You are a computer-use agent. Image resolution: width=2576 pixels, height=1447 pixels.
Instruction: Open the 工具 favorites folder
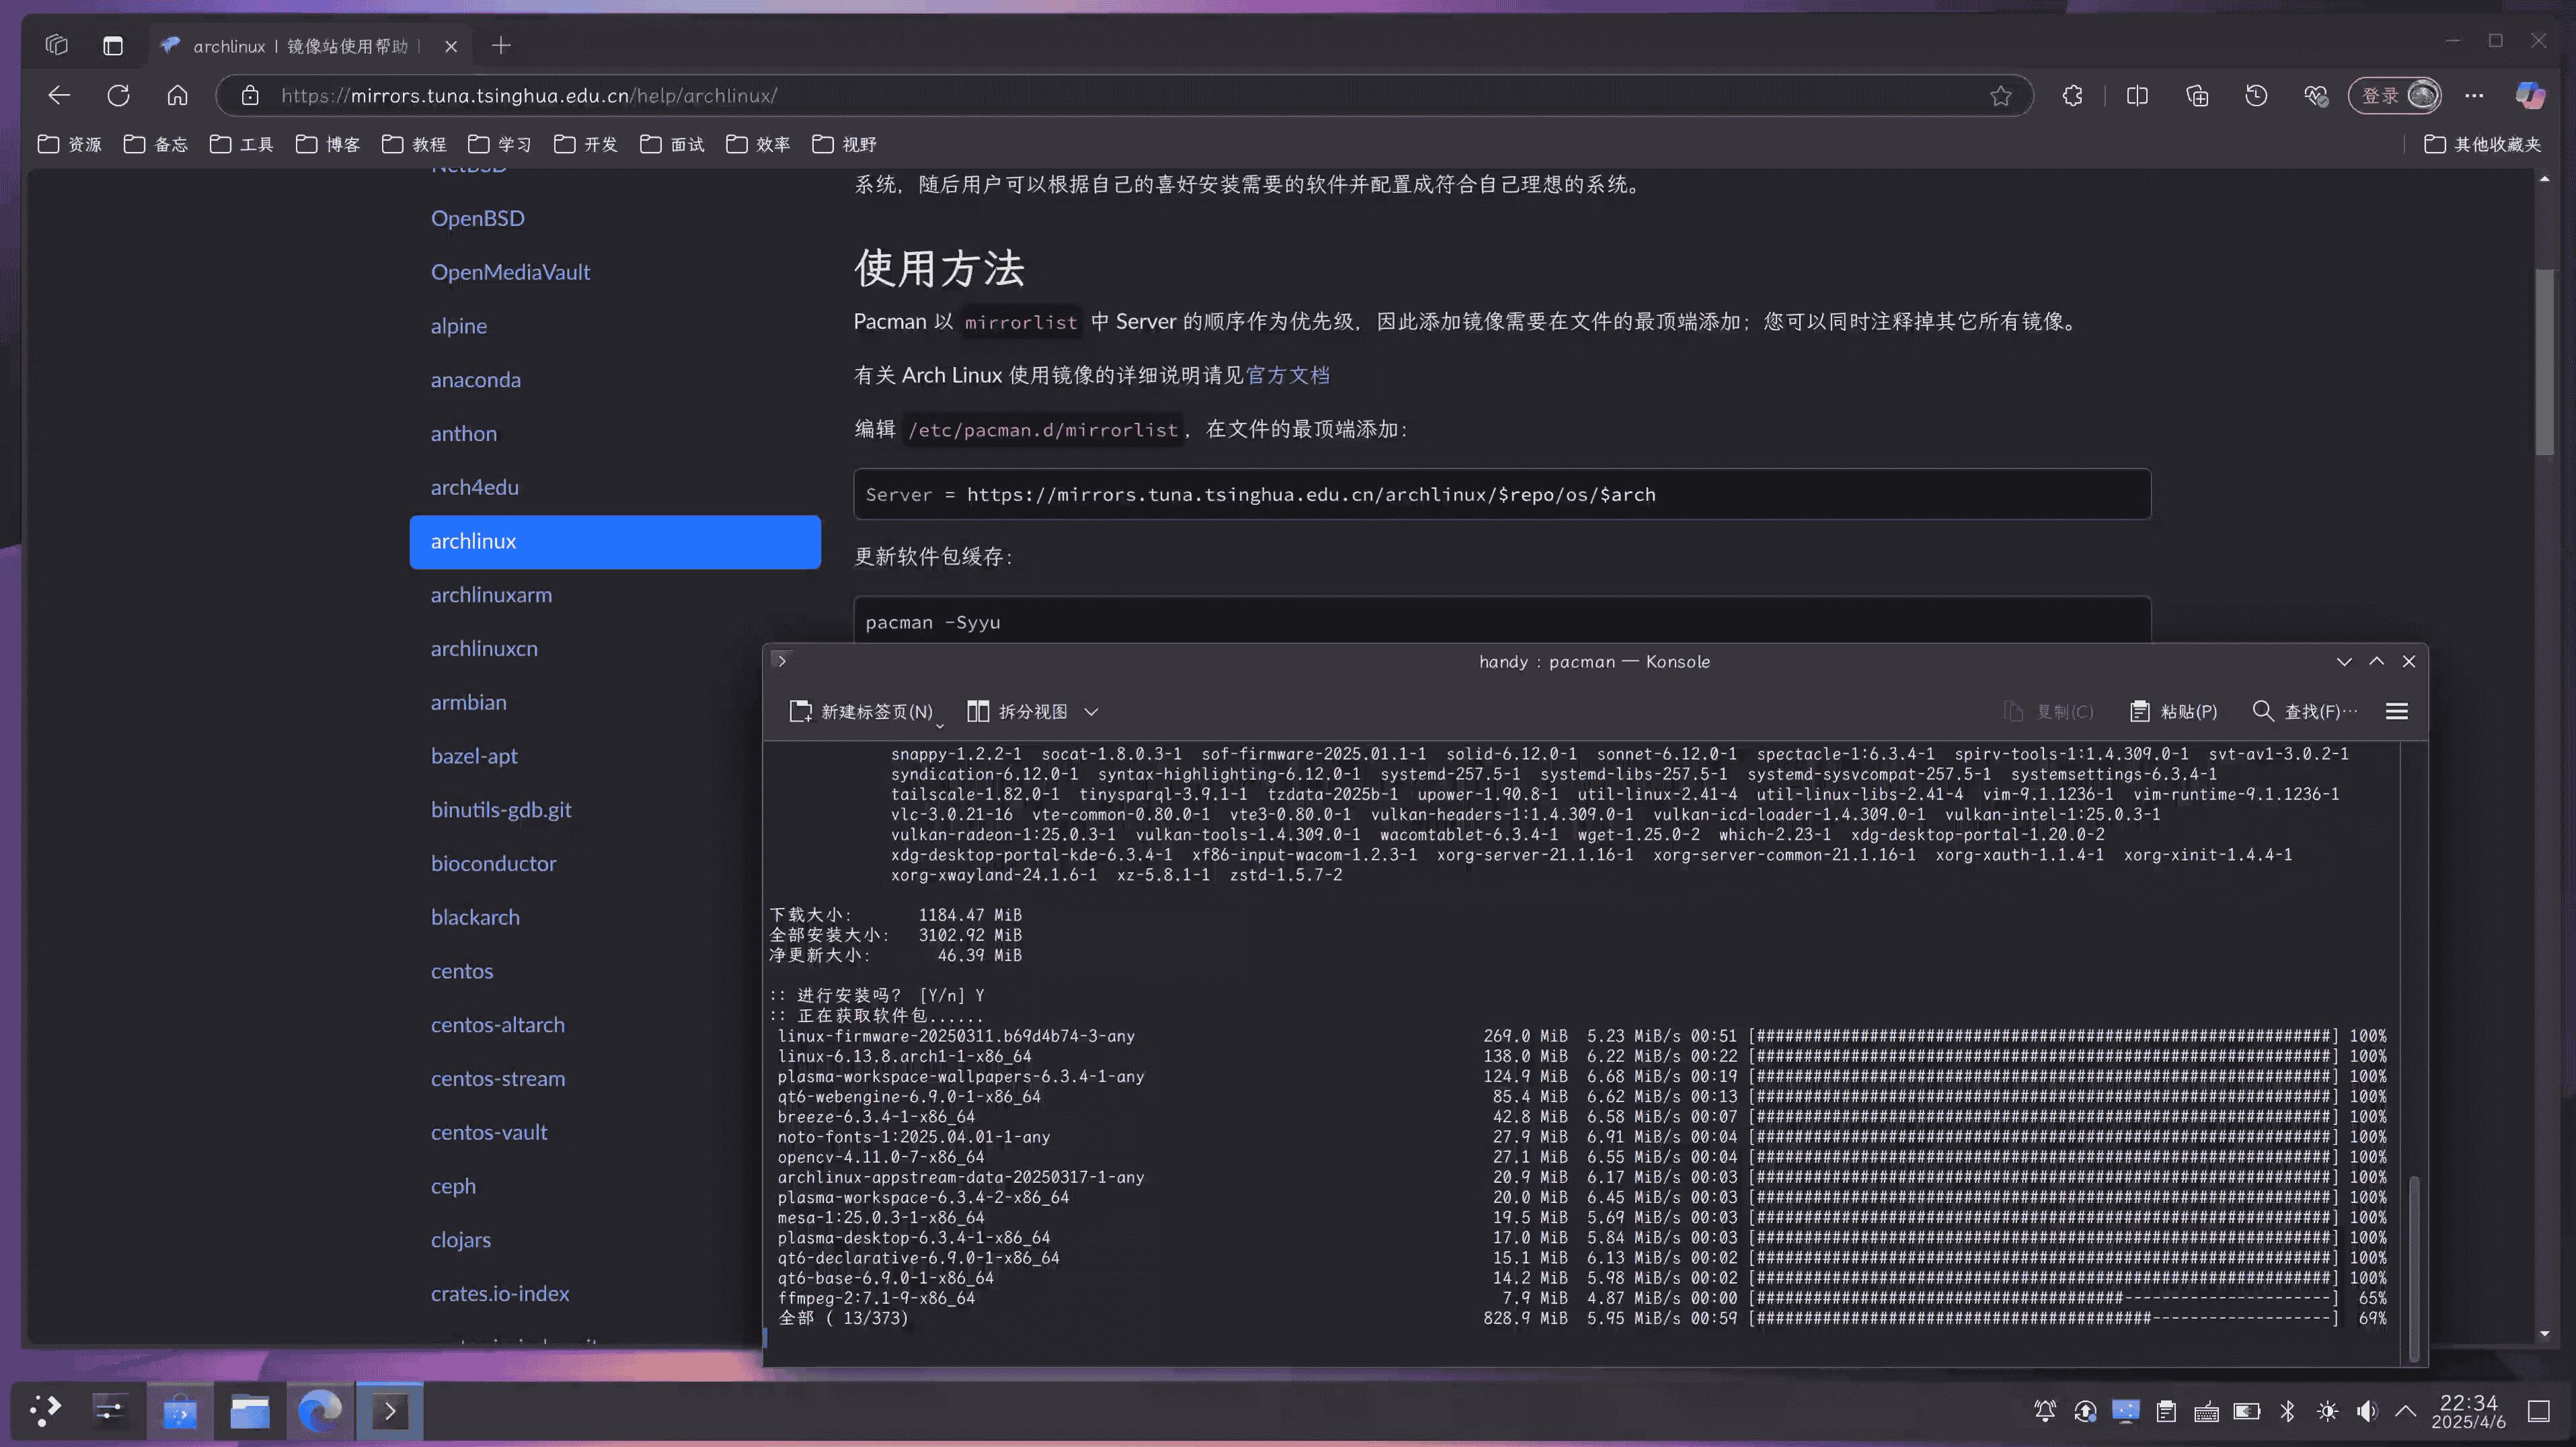point(240,144)
